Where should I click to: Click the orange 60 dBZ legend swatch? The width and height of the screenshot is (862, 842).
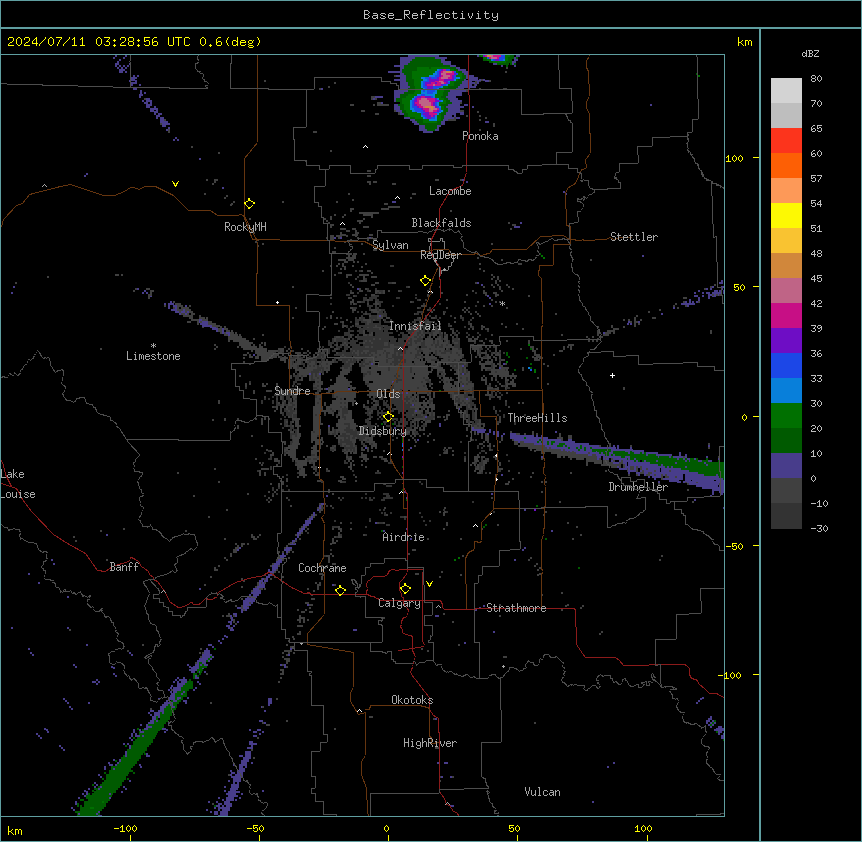click(786, 165)
